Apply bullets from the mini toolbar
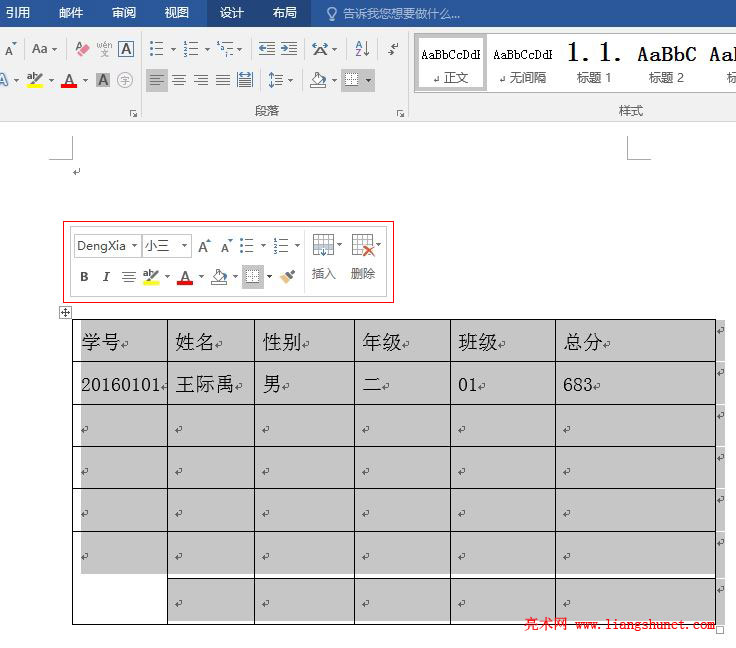This screenshot has height=648, width=736. [247, 245]
